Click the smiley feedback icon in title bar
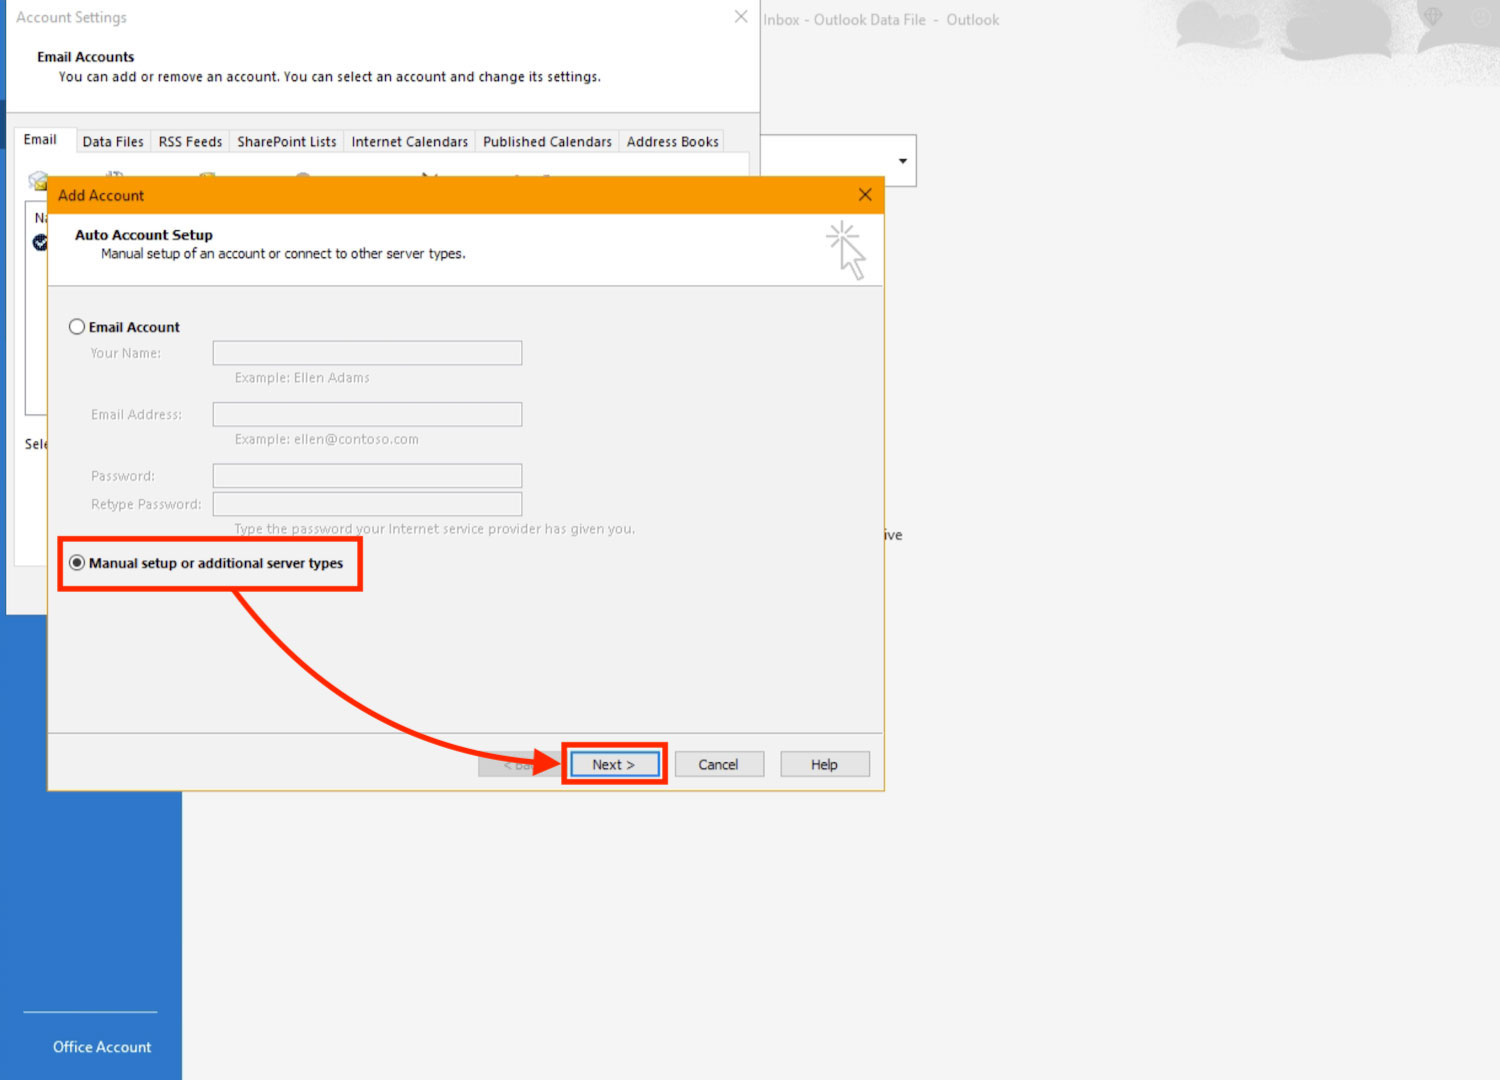 click(1481, 18)
